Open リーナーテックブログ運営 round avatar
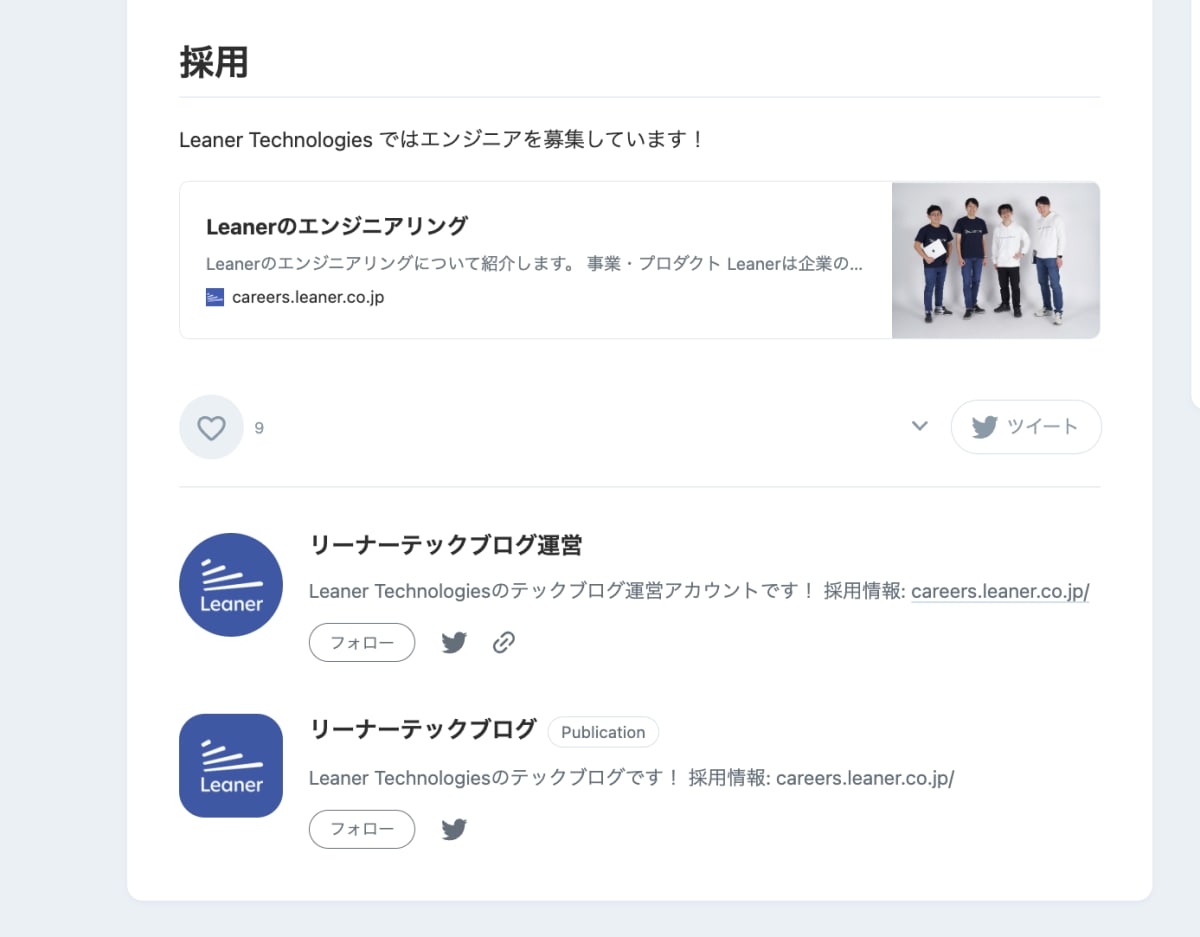Screen dimensions: 1200x937 click(x=231, y=585)
